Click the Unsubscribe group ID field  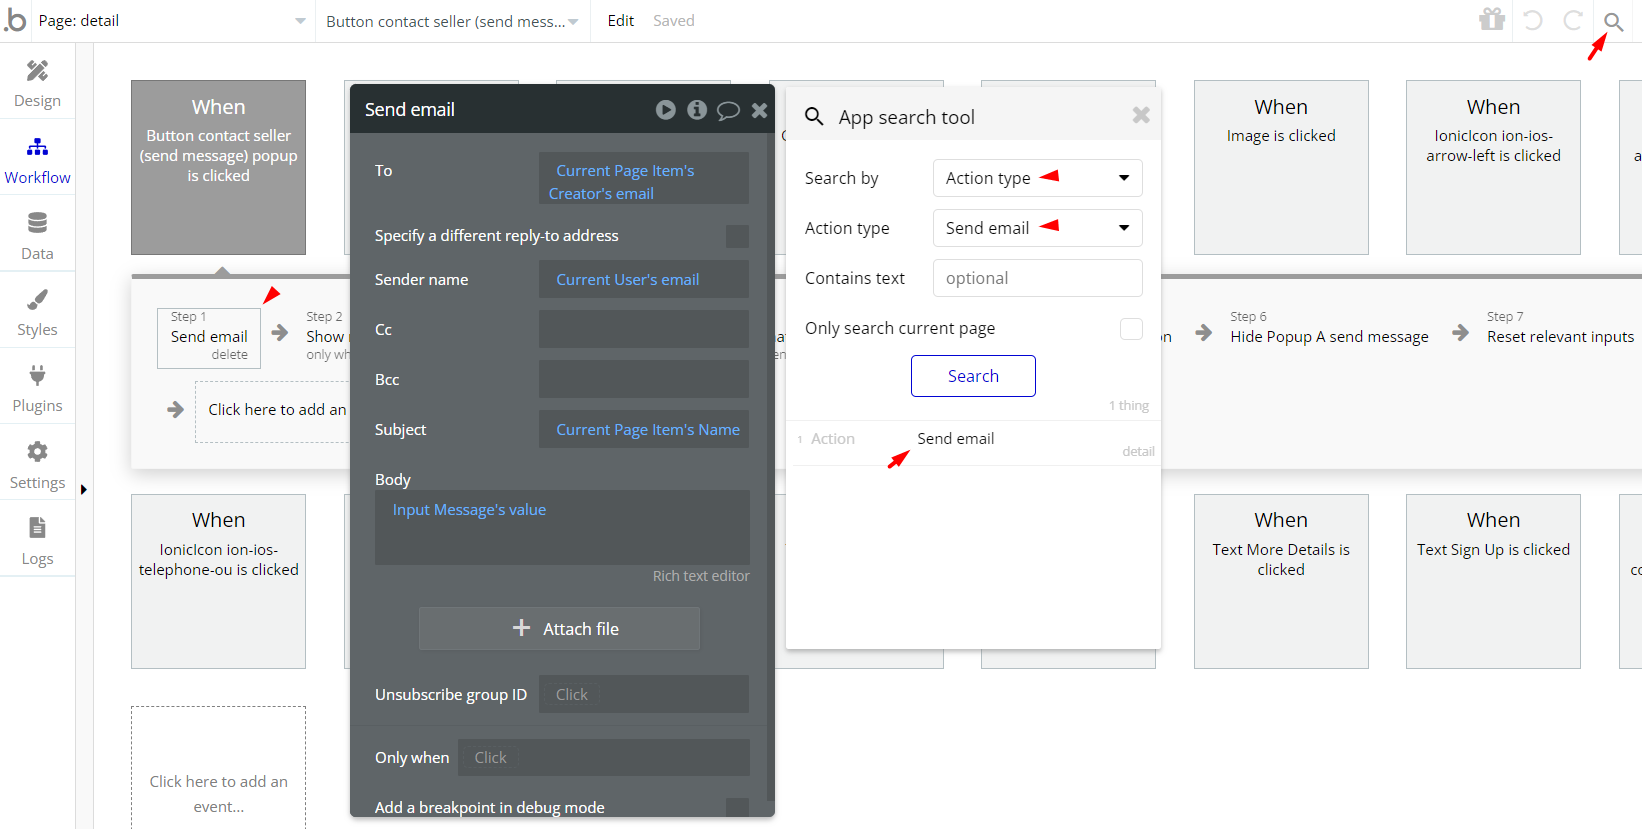[x=644, y=694]
